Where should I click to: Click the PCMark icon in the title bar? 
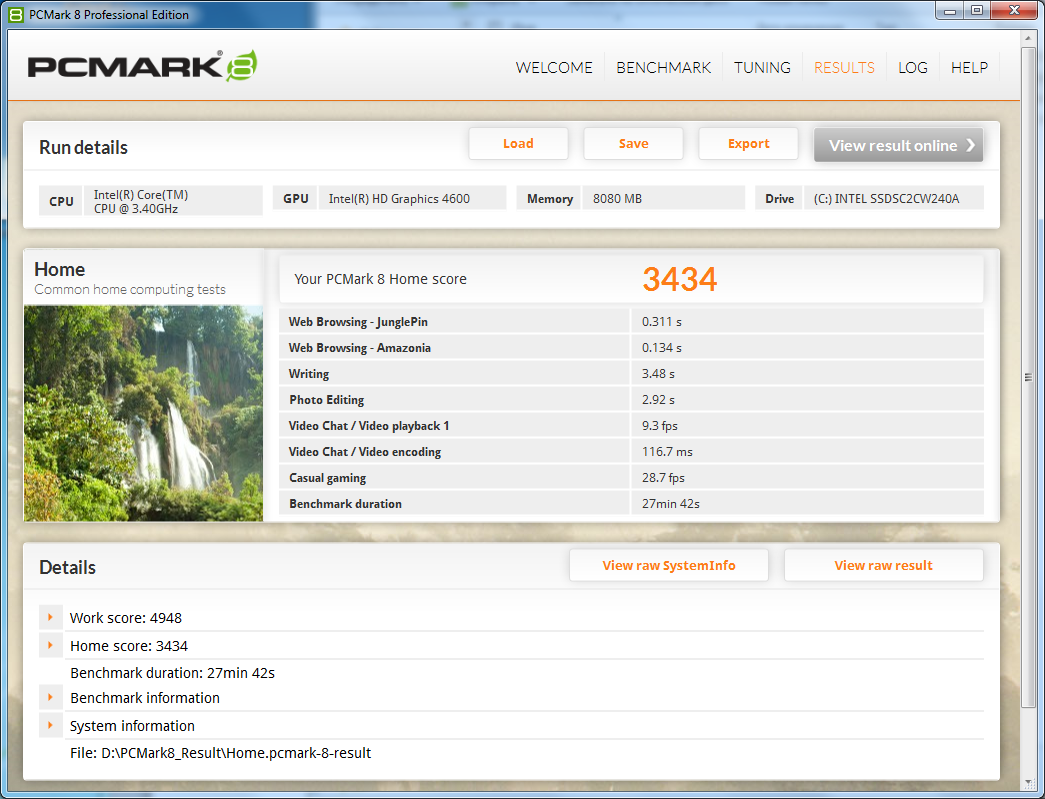tap(14, 14)
